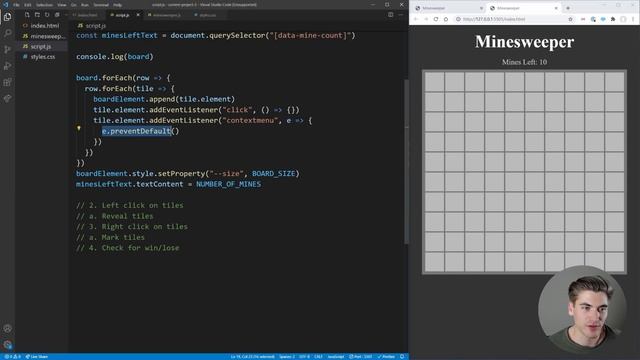Open the editor More Actions menu
Screen dimensions: 640x360
[x=401, y=15]
